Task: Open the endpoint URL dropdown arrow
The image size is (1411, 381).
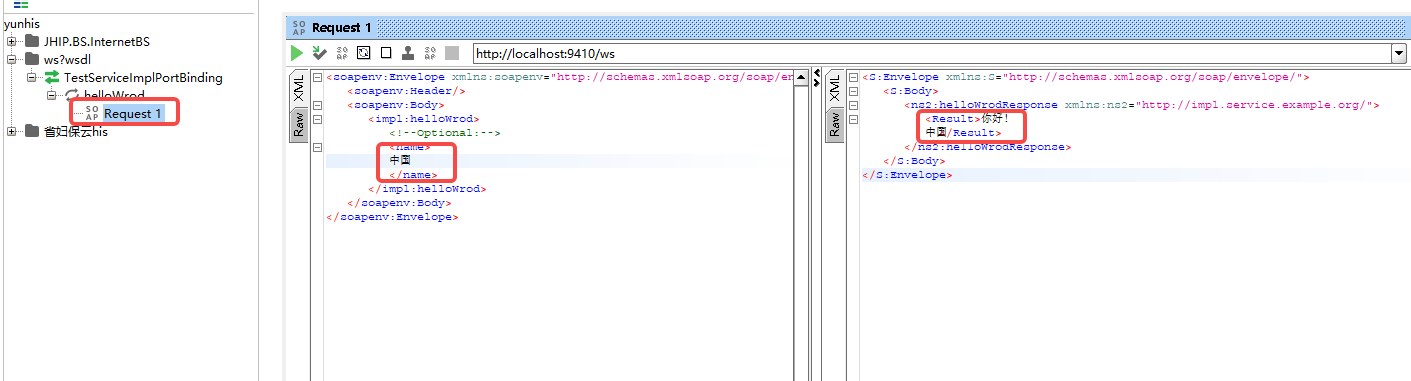Action: tap(1398, 53)
